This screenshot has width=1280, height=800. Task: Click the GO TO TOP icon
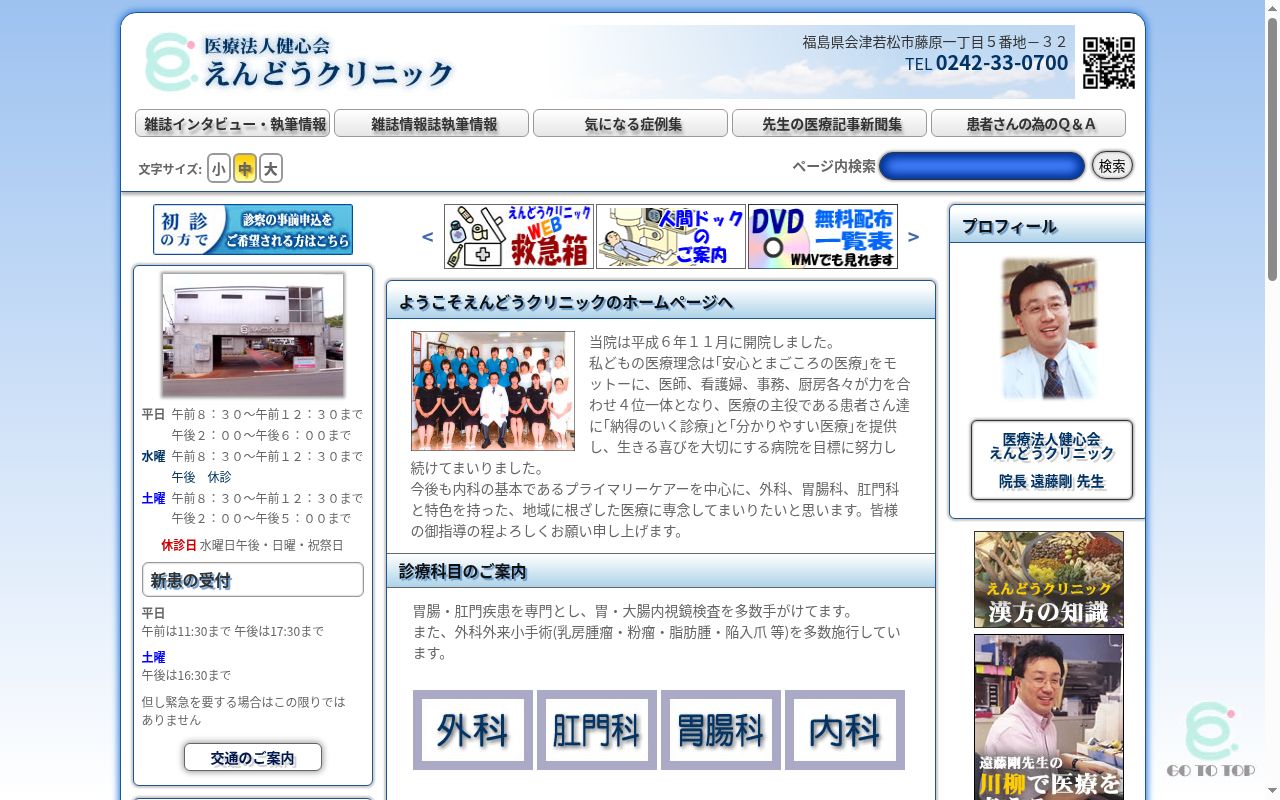point(1210,739)
